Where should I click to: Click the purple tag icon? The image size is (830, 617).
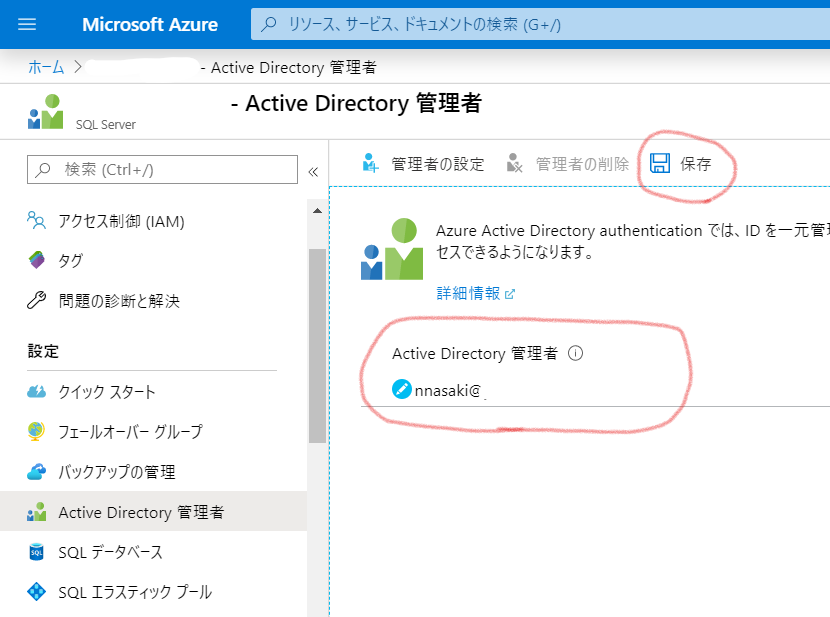37,260
